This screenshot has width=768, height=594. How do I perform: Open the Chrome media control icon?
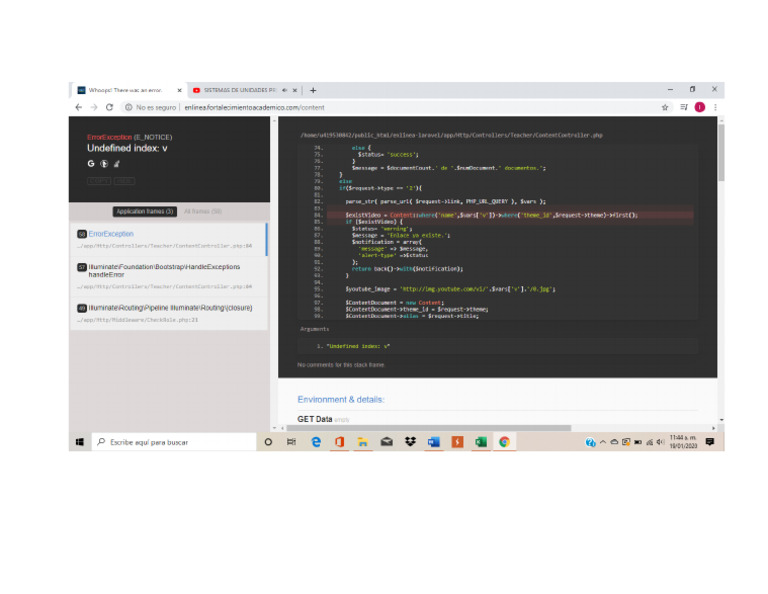pyautogui.click(x=683, y=107)
